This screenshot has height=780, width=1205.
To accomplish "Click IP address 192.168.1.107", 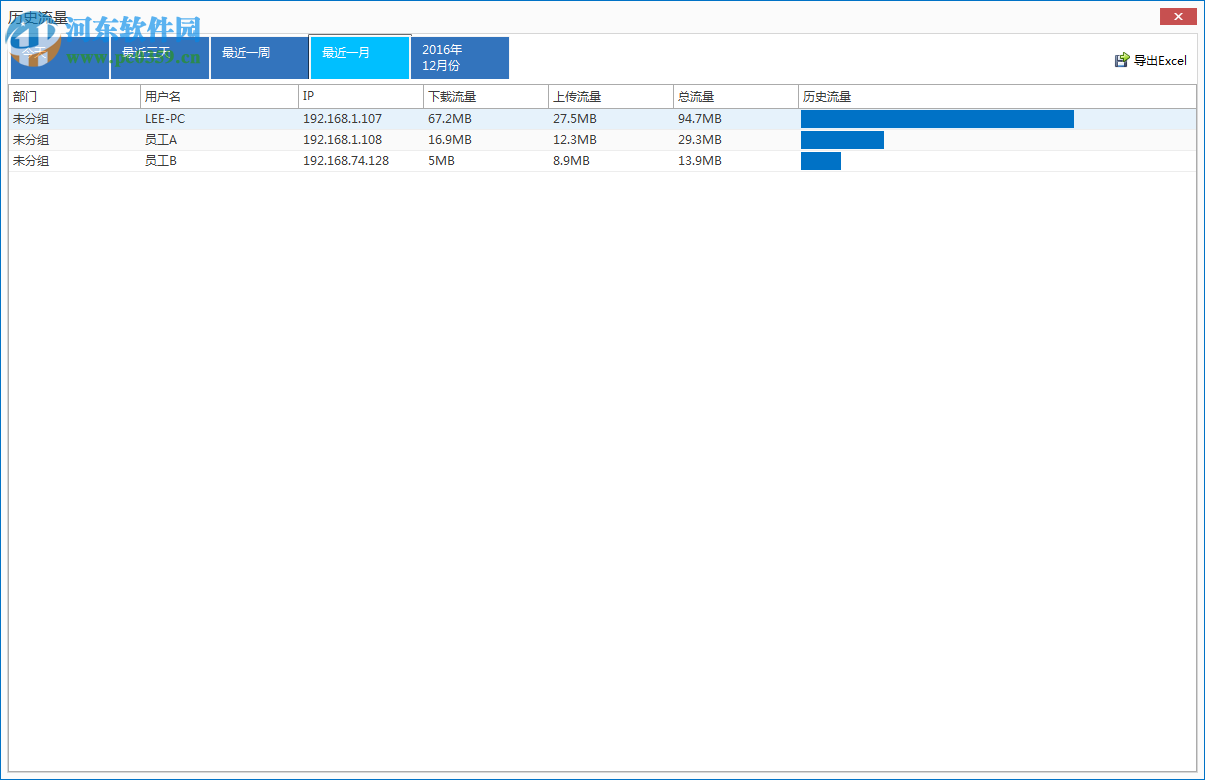I will [342, 119].
